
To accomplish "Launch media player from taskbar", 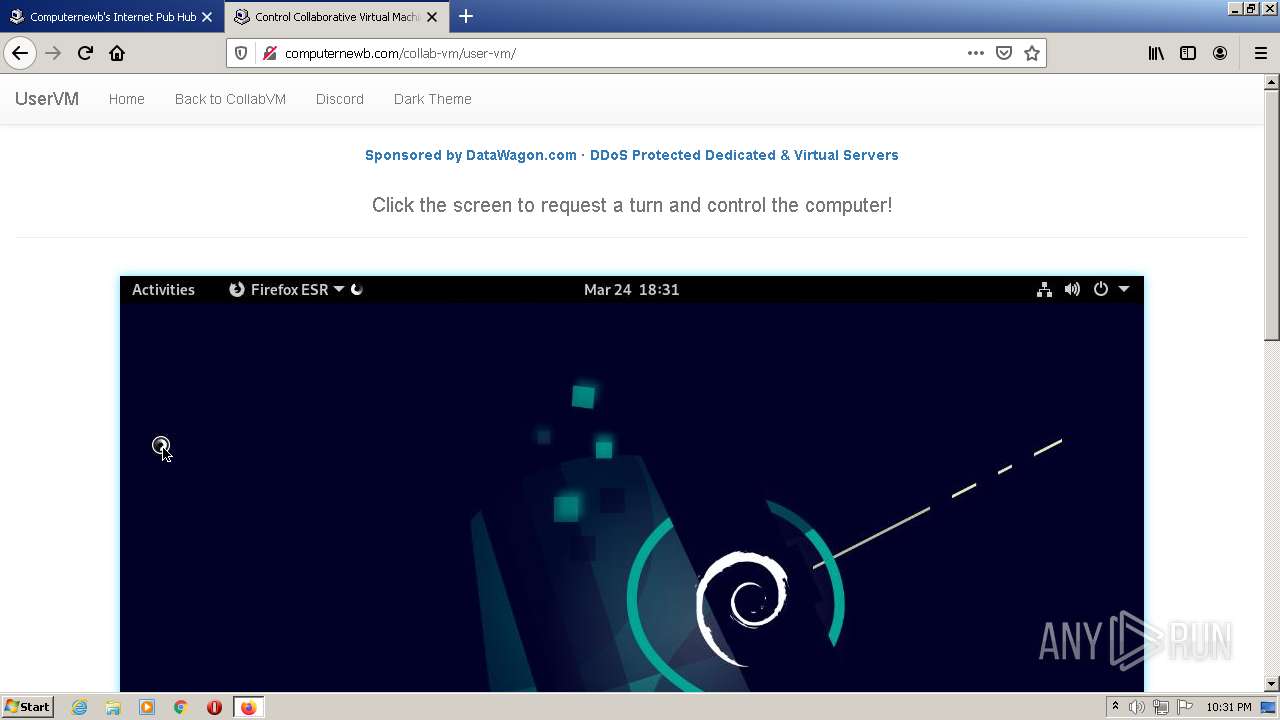I will (x=147, y=707).
